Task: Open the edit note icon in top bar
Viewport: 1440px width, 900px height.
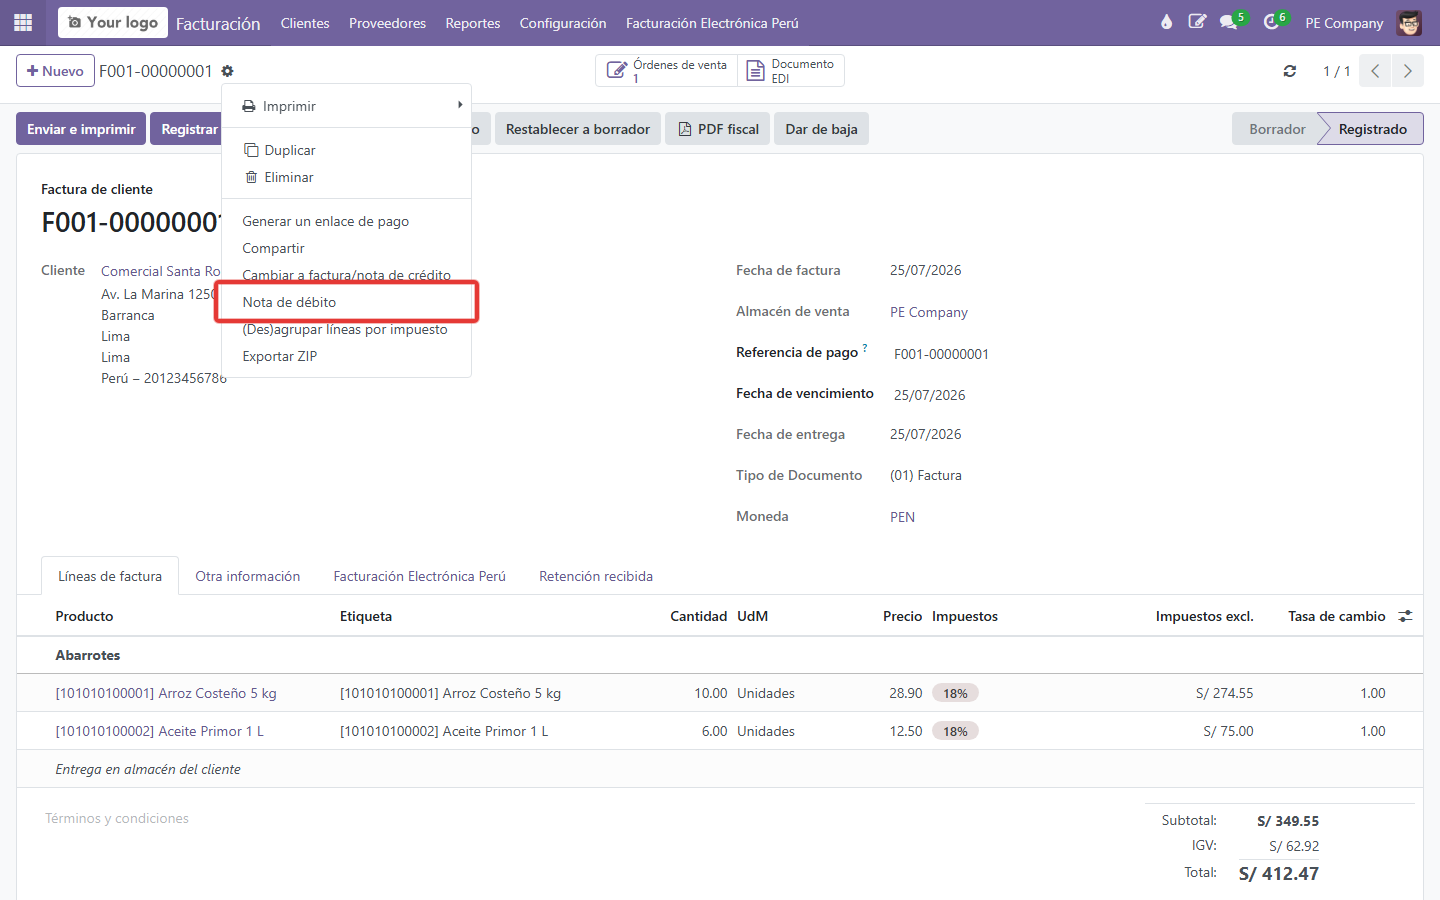Action: [1197, 22]
